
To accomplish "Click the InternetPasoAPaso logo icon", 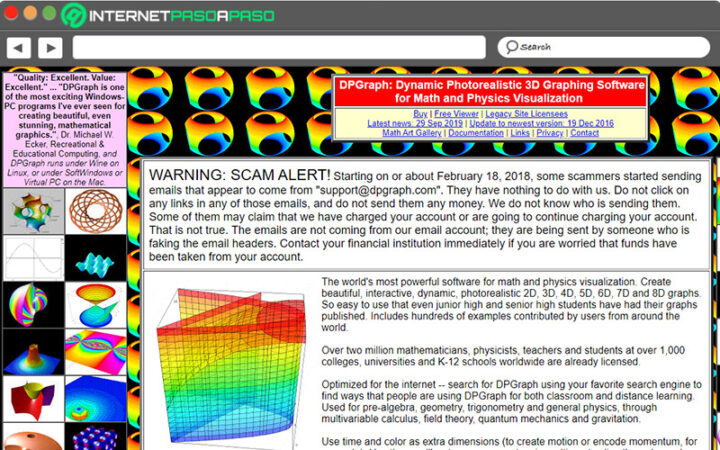I will click(x=73, y=15).
